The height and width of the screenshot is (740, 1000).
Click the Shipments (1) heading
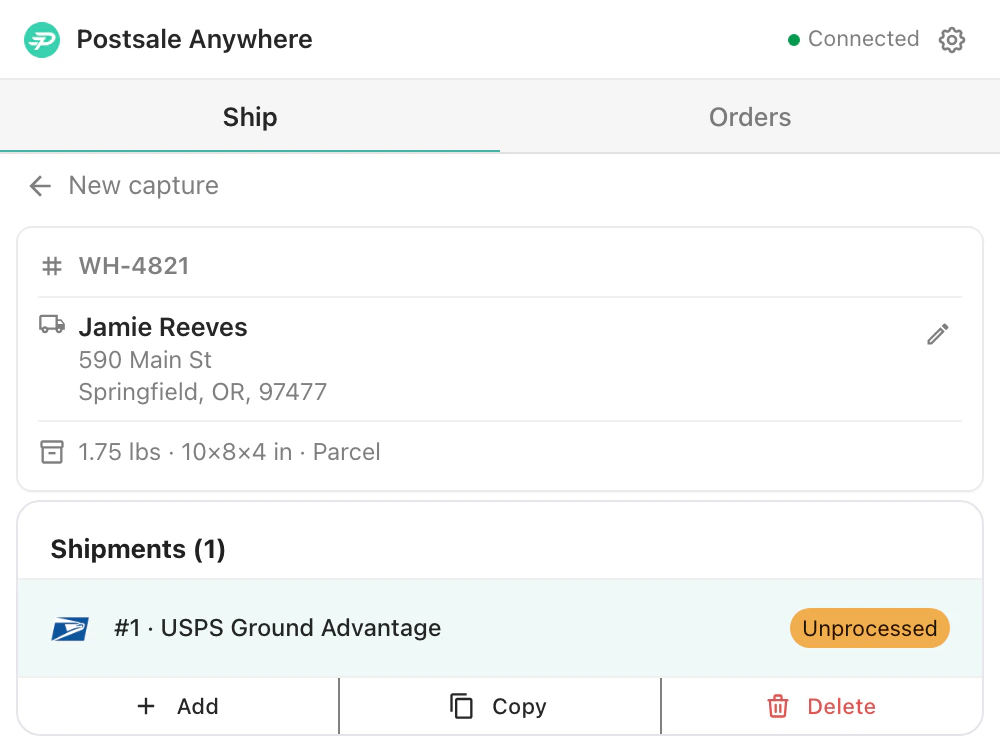point(138,549)
